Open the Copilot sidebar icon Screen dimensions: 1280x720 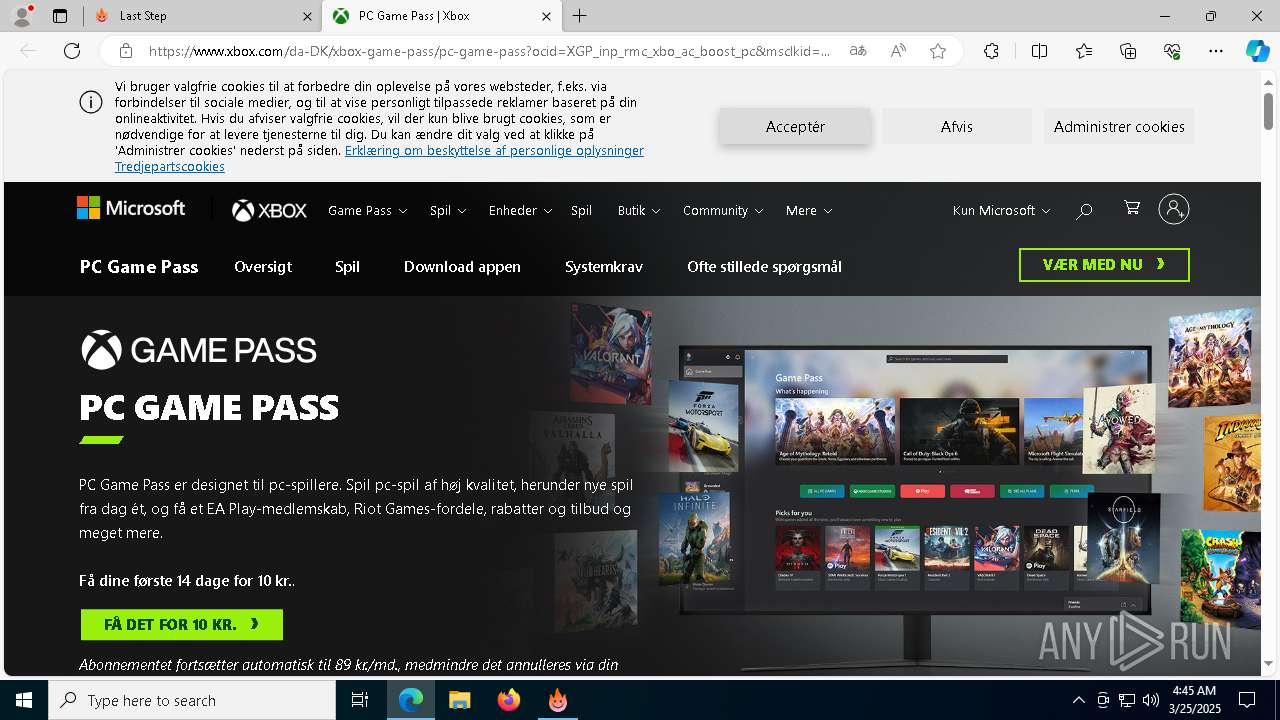click(1257, 51)
